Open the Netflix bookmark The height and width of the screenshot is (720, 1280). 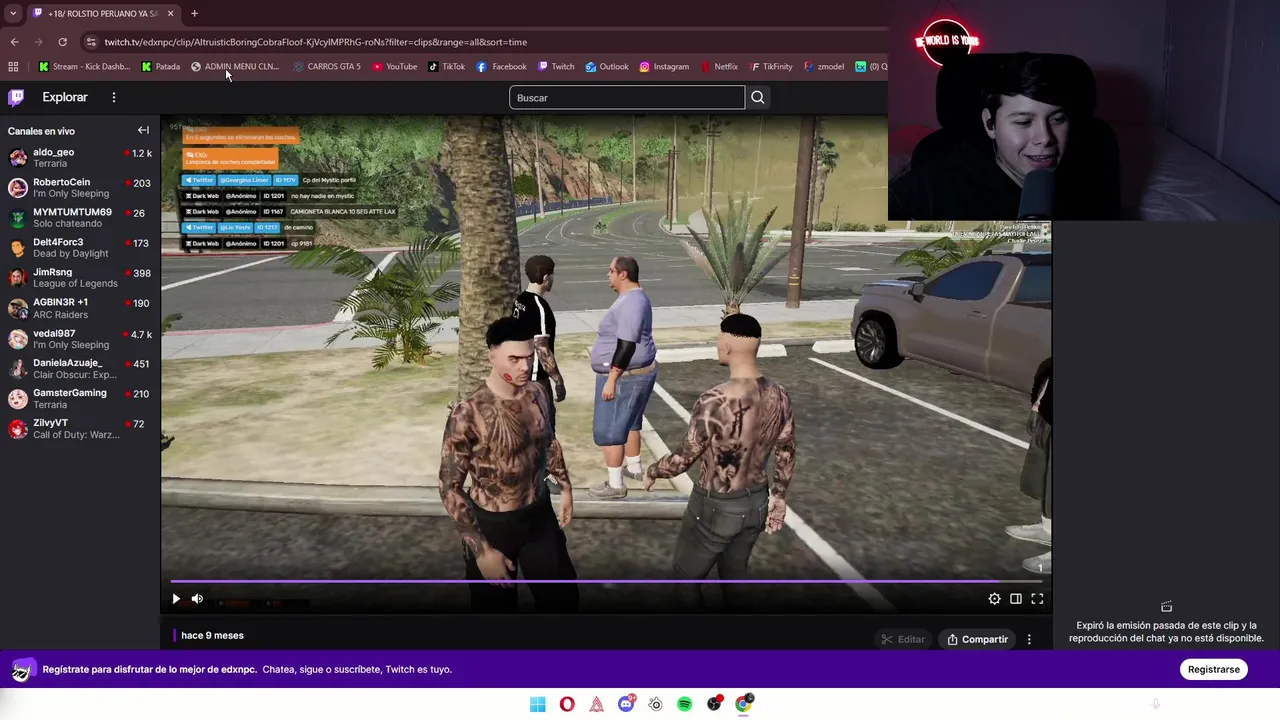pyautogui.click(x=718, y=66)
